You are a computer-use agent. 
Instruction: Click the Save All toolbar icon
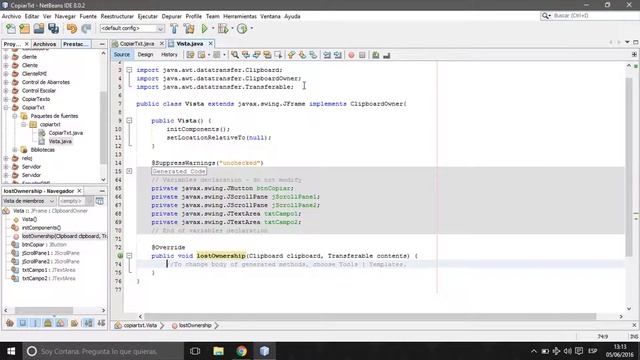coord(53,29)
